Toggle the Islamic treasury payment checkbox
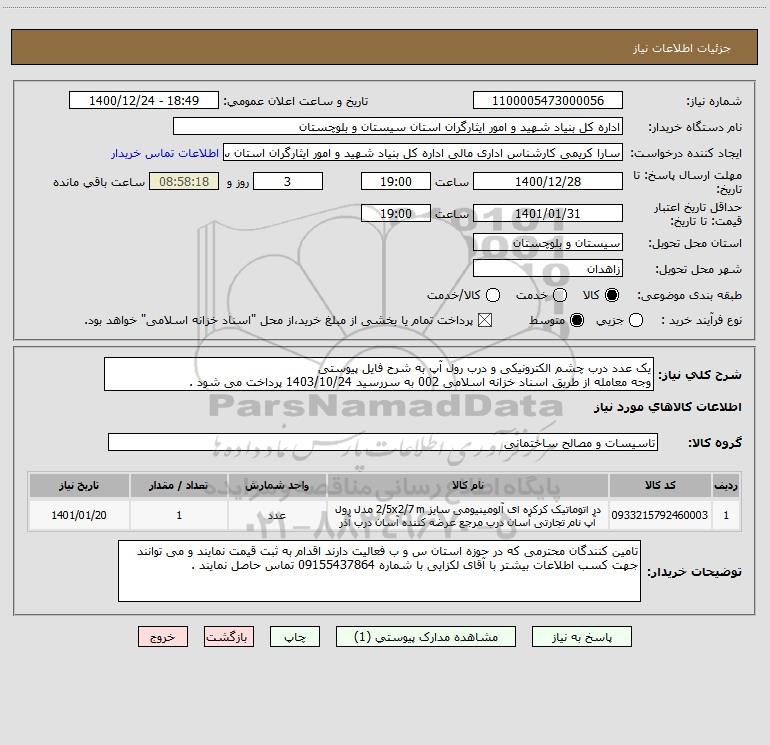The width and height of the screenshot is (770, 745). pyautogui.click(x=485, y=320)
